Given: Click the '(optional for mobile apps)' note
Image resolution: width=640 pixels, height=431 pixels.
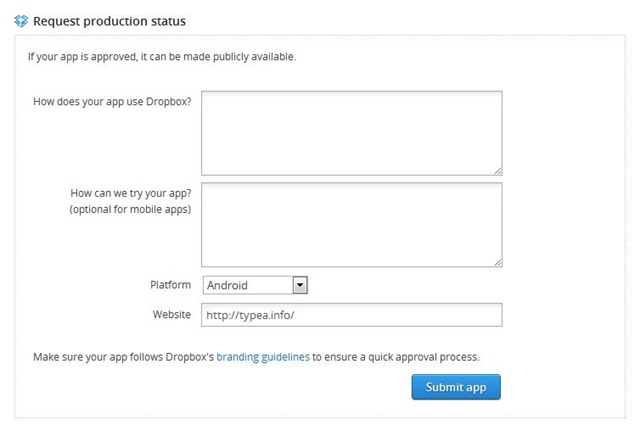Looking at the screenshot, I should [130, 209].
